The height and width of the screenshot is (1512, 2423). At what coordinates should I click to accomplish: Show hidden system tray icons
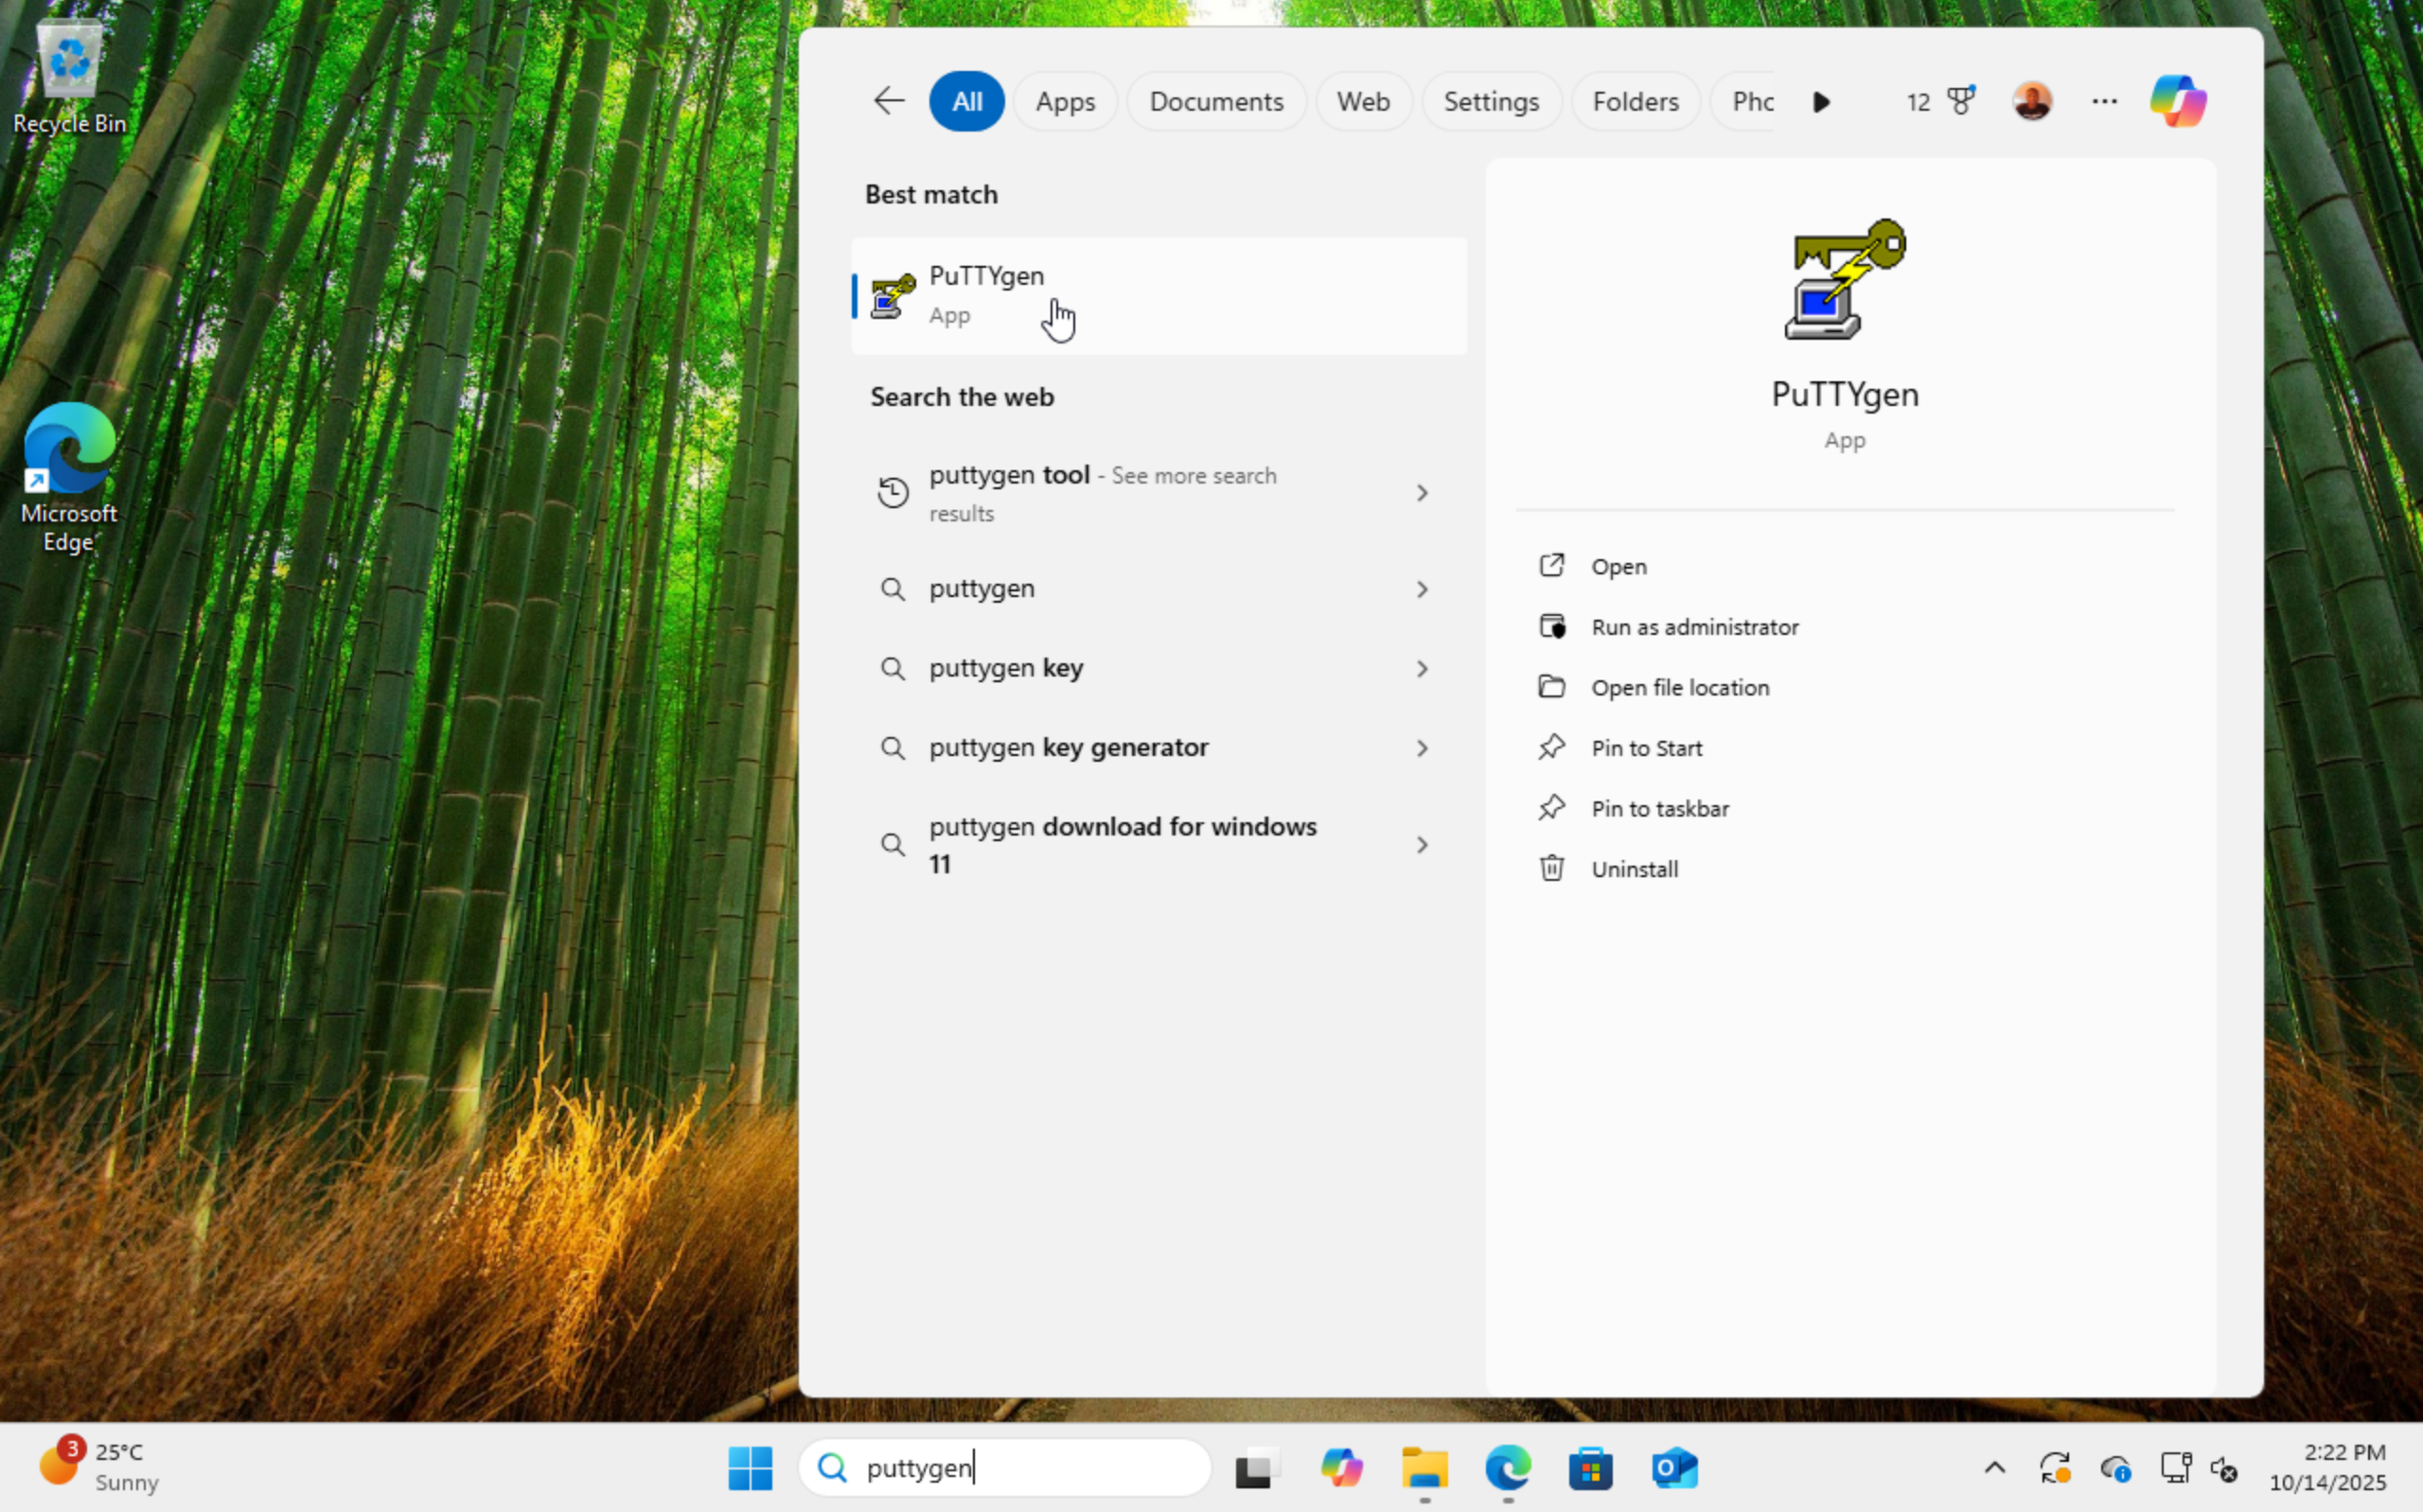click(x=1994, y=1468)
